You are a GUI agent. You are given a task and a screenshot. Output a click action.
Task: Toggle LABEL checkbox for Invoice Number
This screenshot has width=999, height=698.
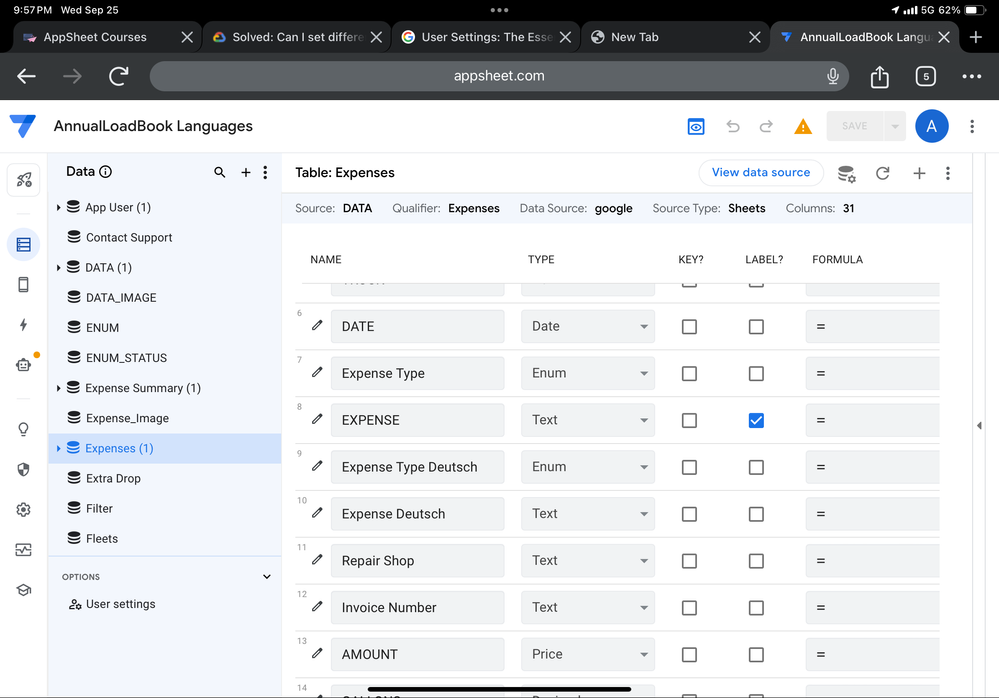point(756,608)
